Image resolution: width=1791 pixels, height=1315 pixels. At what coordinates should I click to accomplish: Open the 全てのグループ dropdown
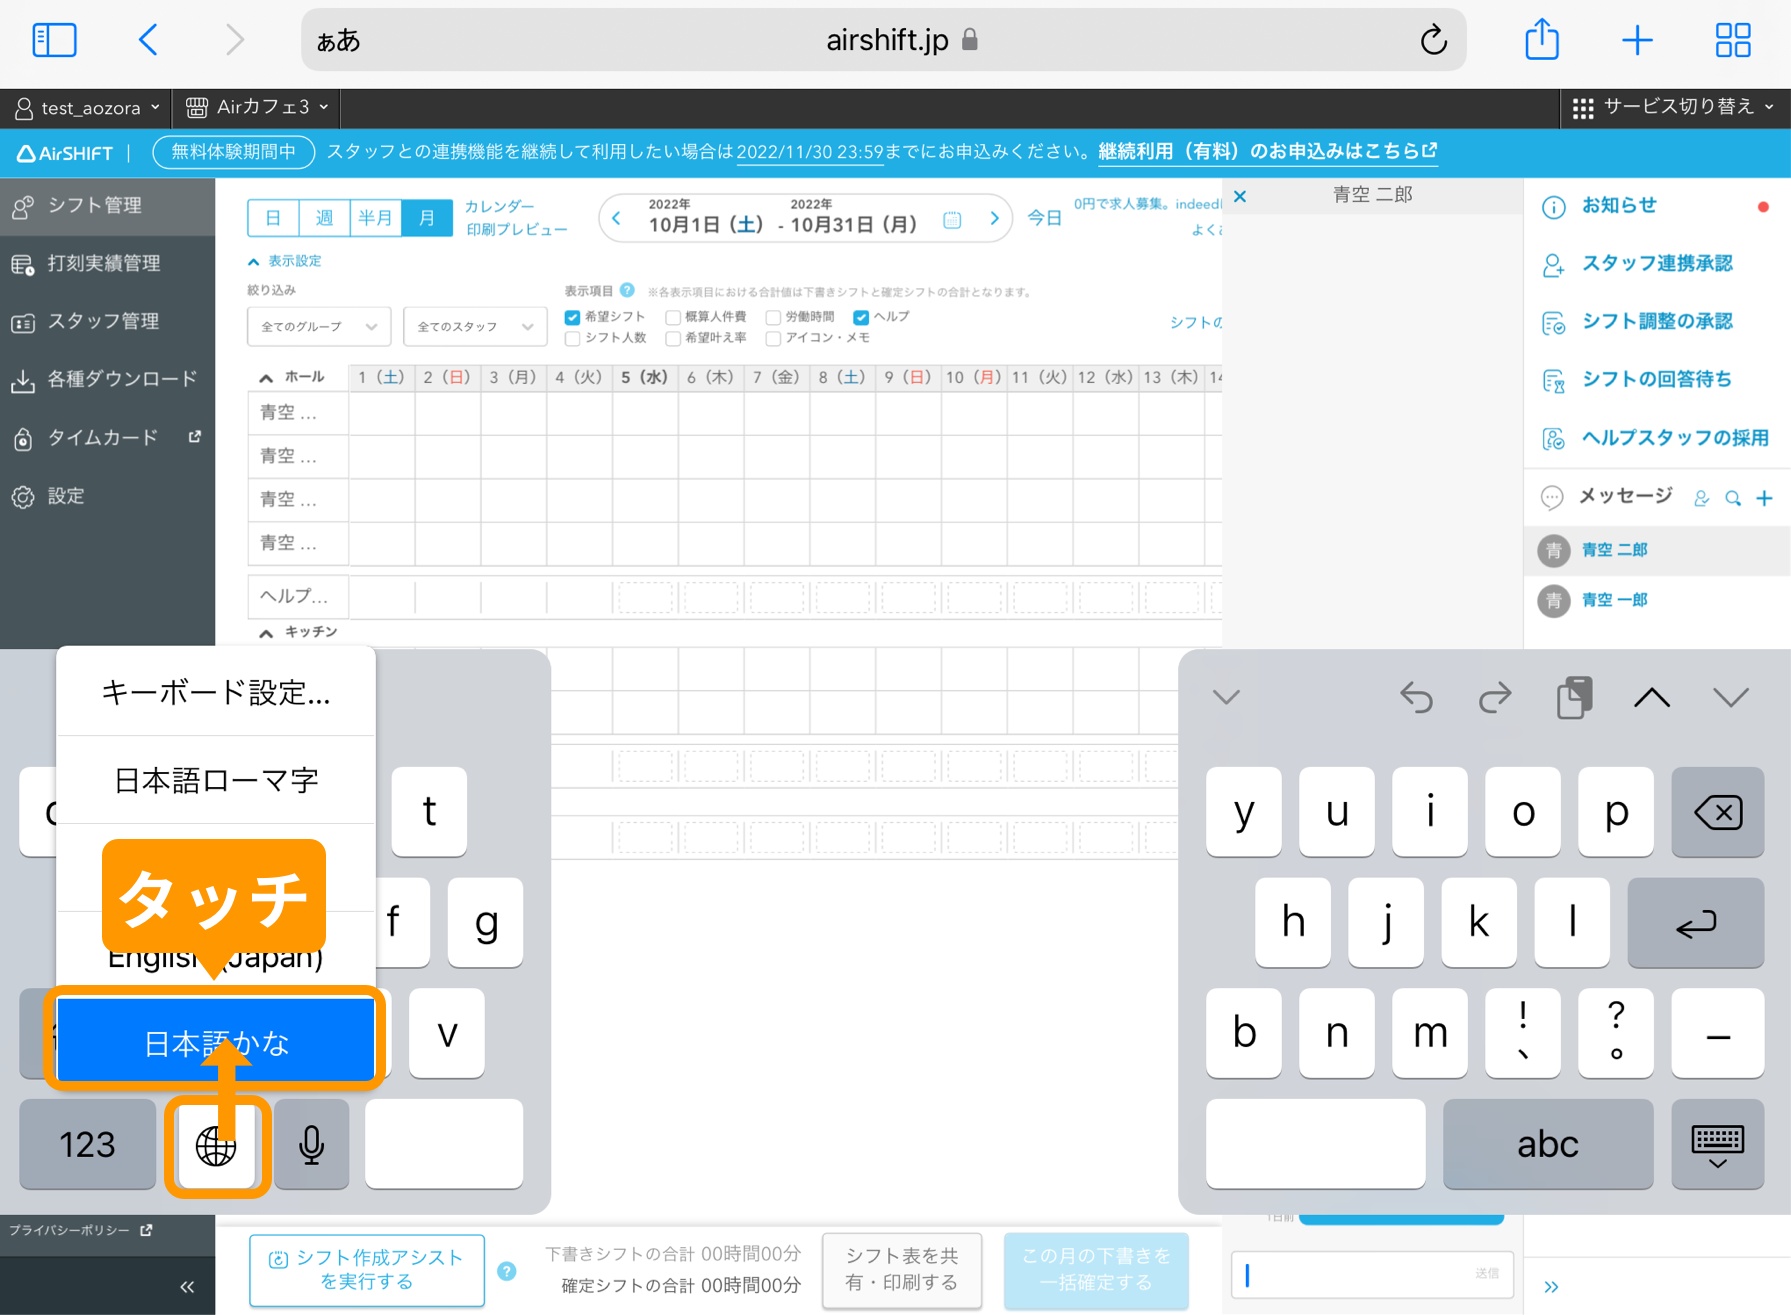click(317, 326)
